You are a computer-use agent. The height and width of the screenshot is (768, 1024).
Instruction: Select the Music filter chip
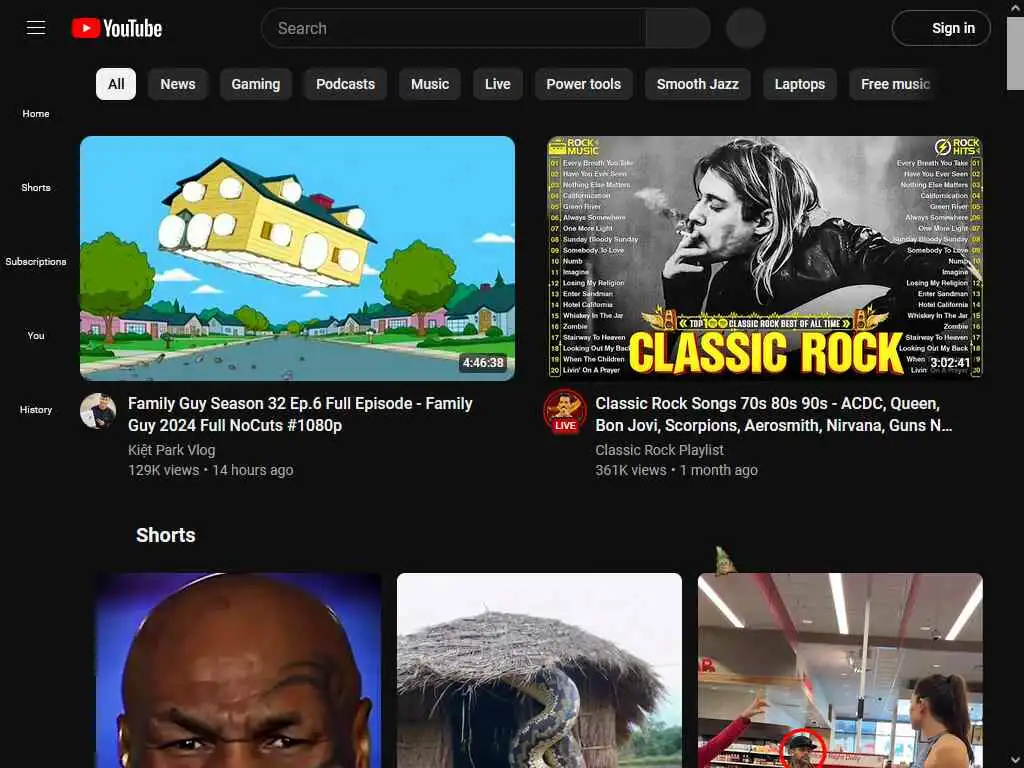430,84
